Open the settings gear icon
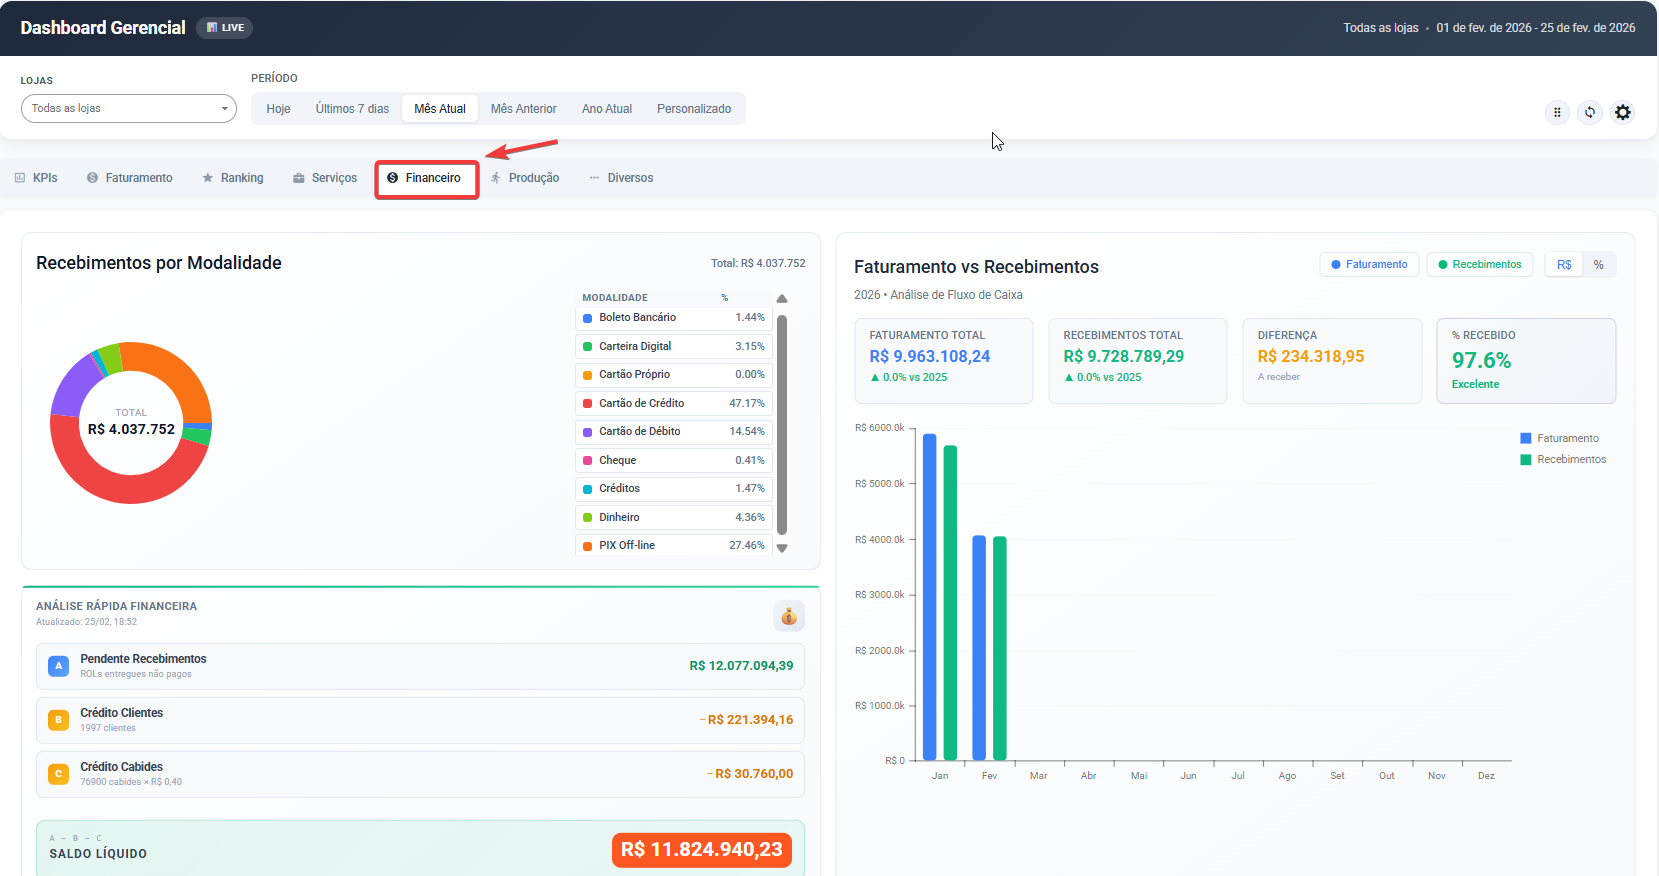Screen dimensions: 1659x876 1622,112
